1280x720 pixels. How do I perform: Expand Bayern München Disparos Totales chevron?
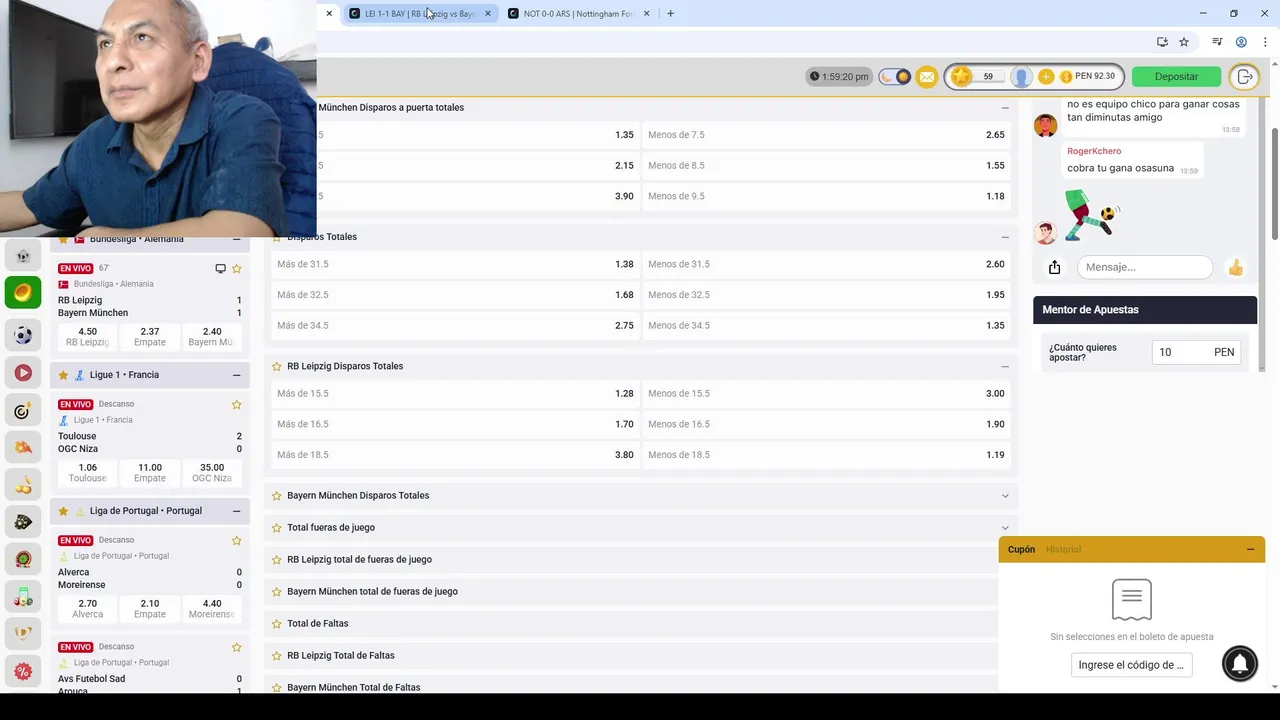1005,495
